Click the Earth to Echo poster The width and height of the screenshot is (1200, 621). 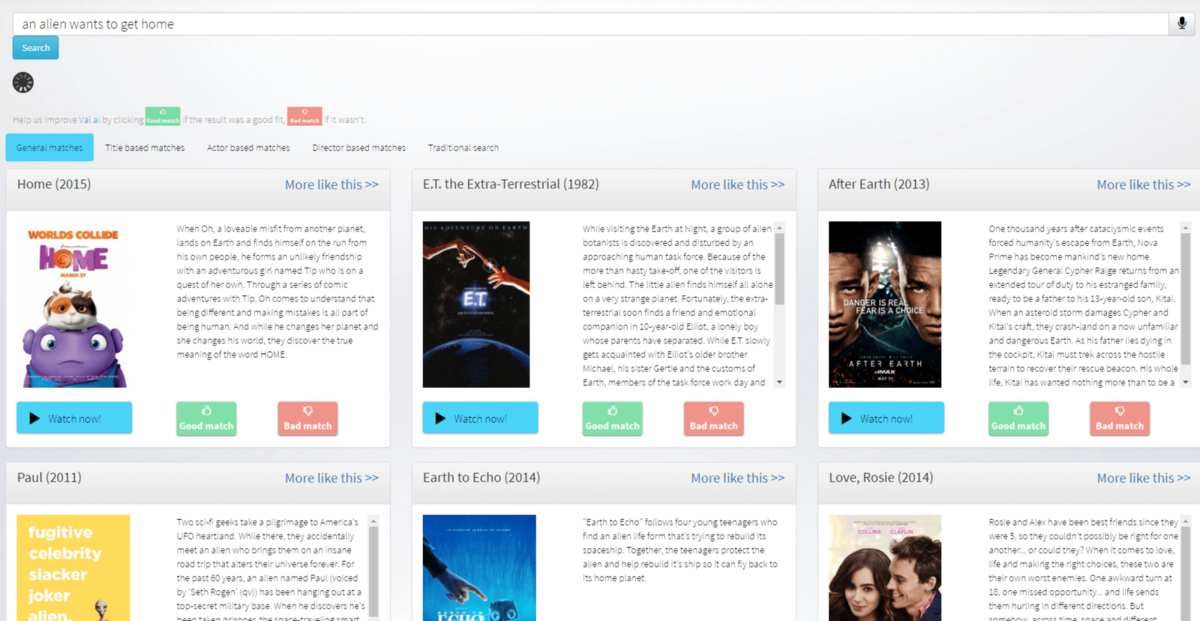[x=479, y=567]
